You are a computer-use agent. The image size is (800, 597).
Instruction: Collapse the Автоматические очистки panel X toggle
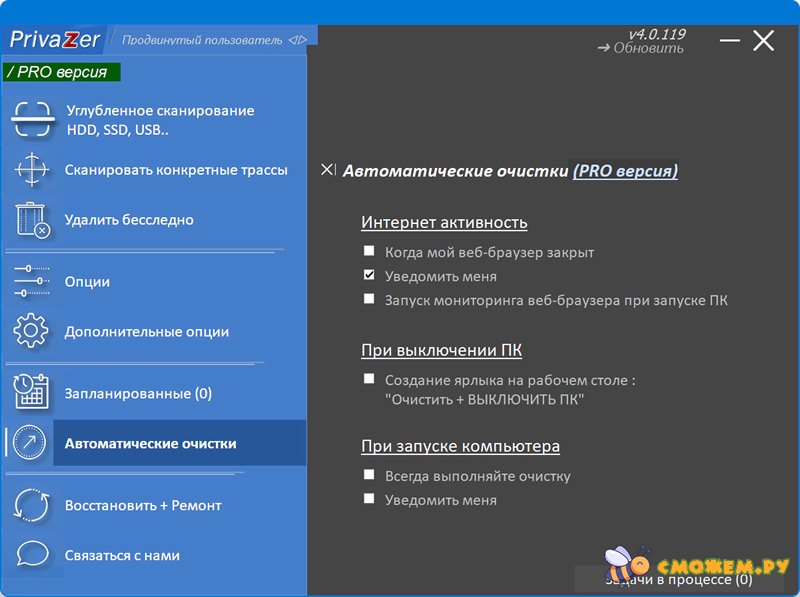(328, 170)
